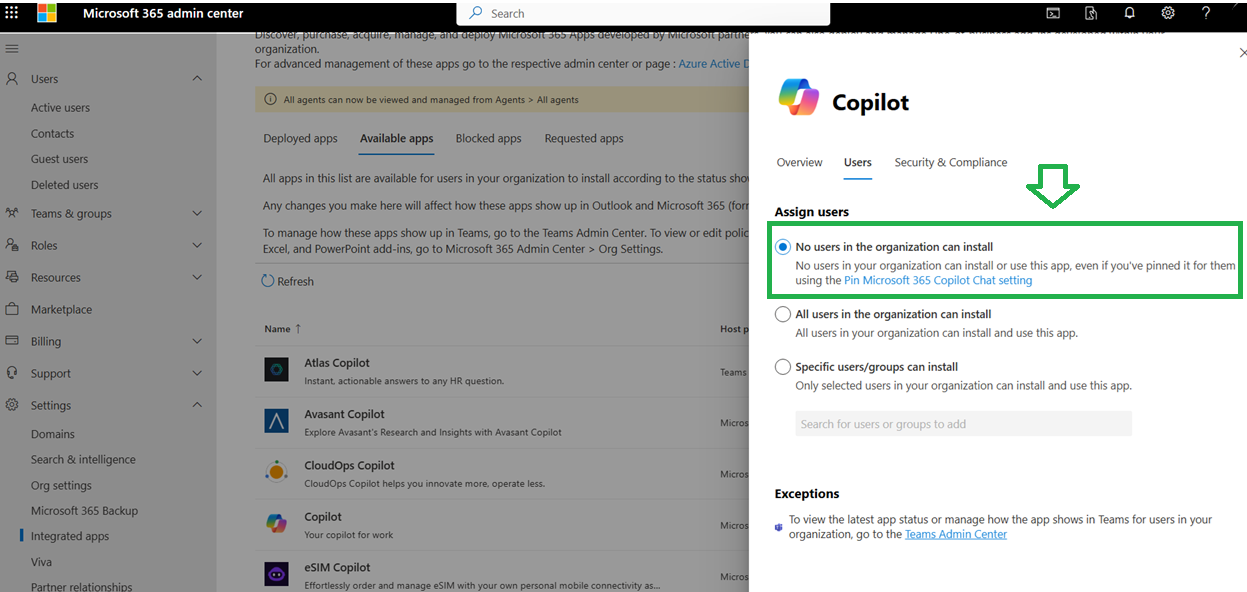
Task: Select Specific users/groups can install
Action: [x=783, y=367]
